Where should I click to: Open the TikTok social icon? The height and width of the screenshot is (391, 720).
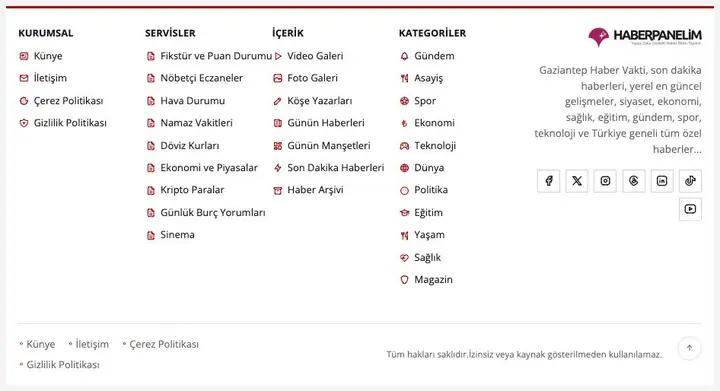pyautogui.click(x=690, y=181)
